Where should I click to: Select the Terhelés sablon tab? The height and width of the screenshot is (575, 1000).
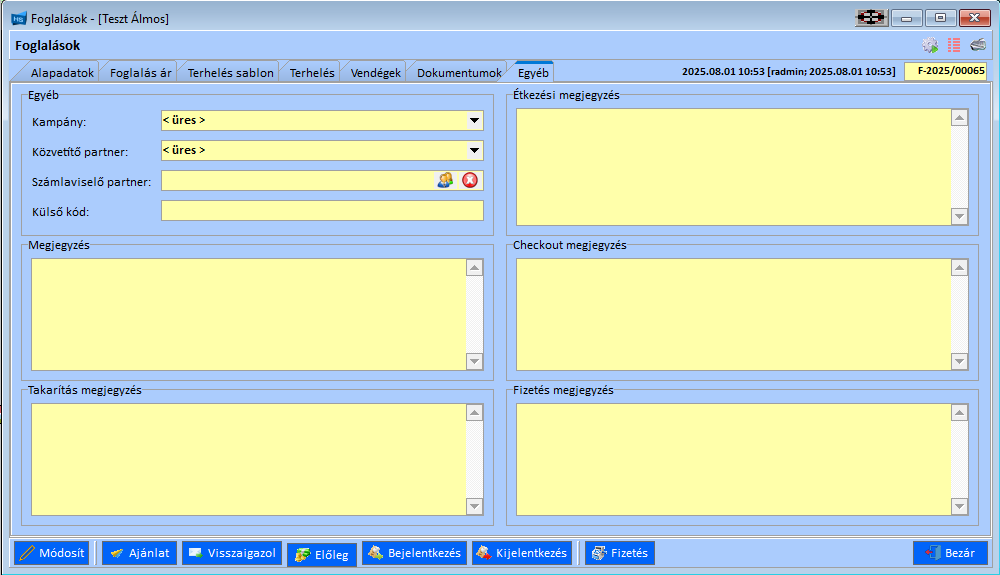(230, 73)
